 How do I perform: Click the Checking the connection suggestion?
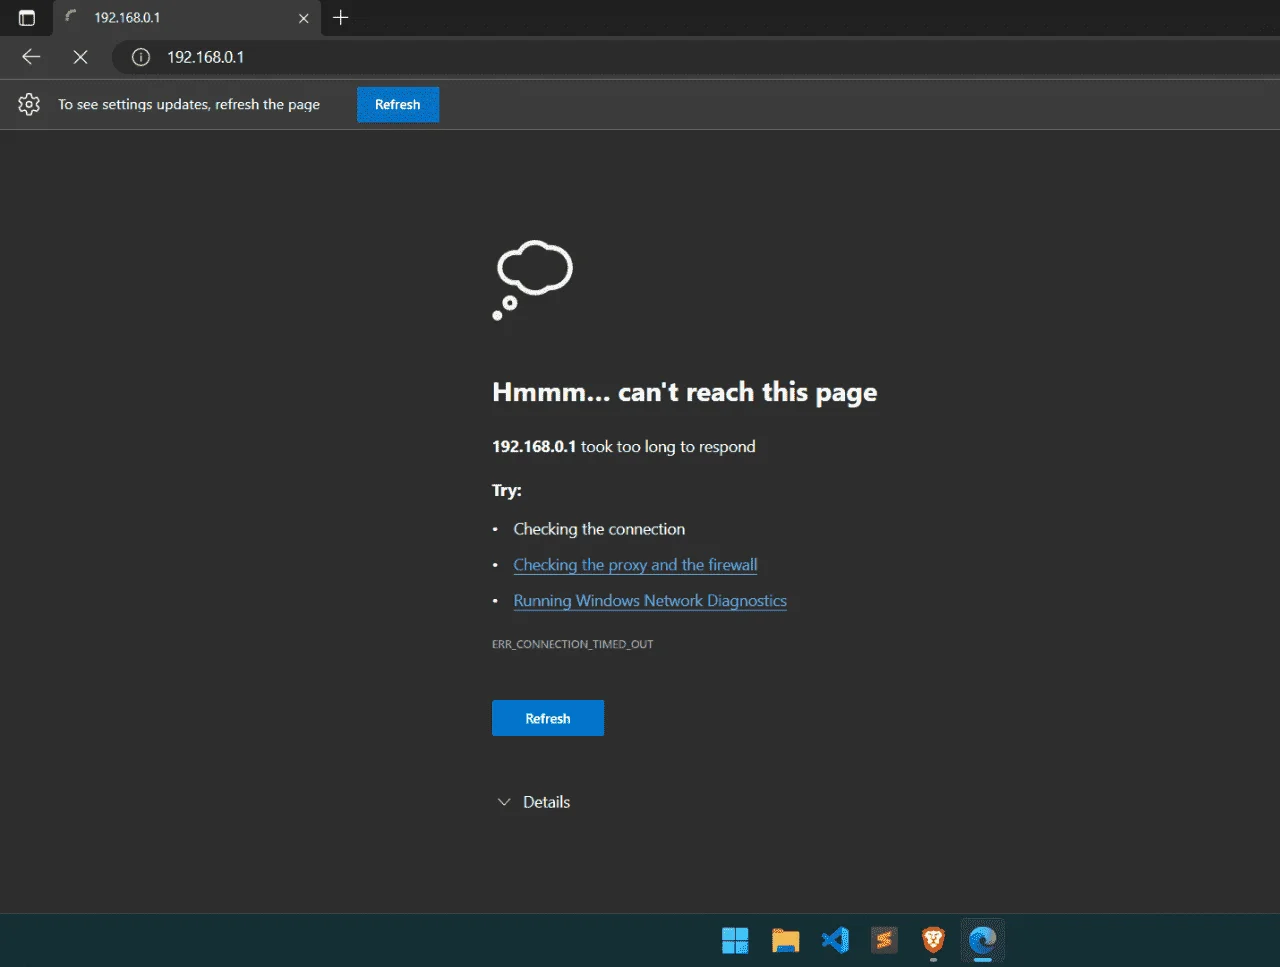pyautogui.click(x=599, y=529)
